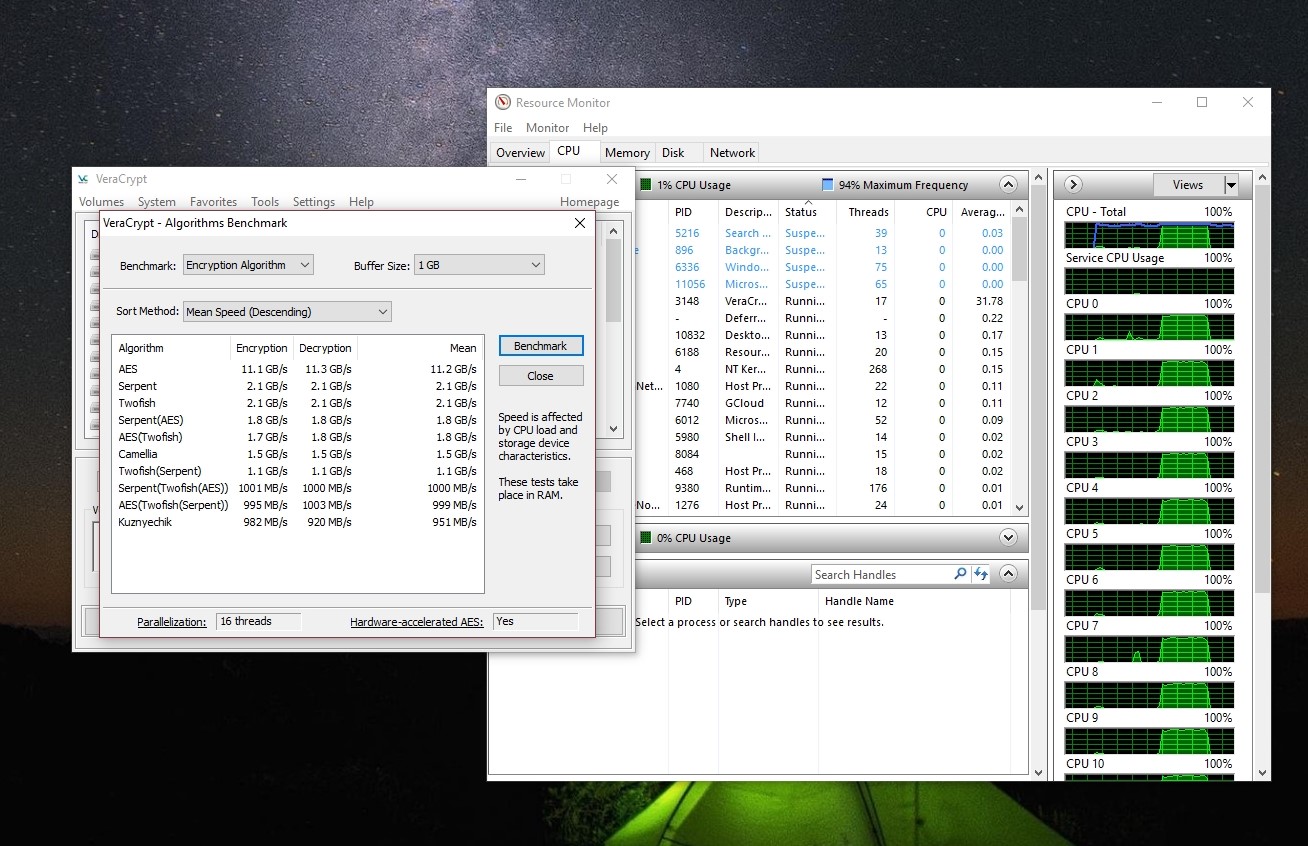Click the Homepage link in VeraCrypt
The image size is (1308, 846).
point(589,202)
